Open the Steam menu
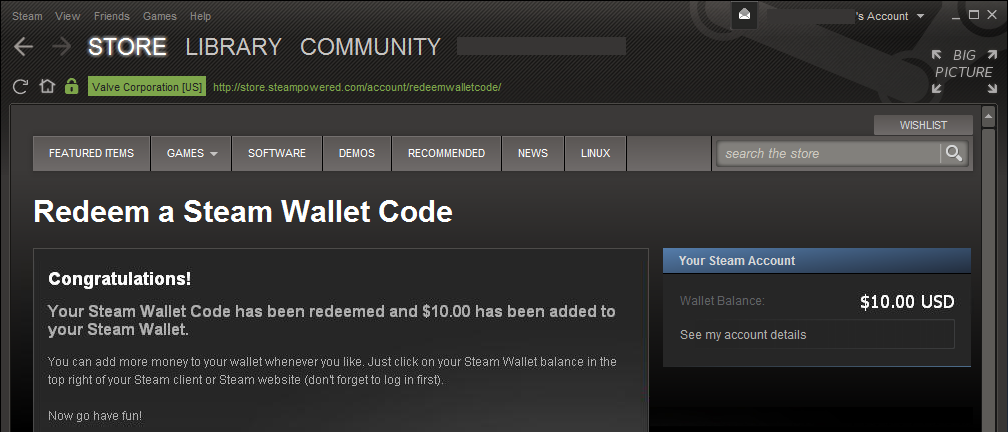This screenshot has width=1008, height=432. coord(27,16)
